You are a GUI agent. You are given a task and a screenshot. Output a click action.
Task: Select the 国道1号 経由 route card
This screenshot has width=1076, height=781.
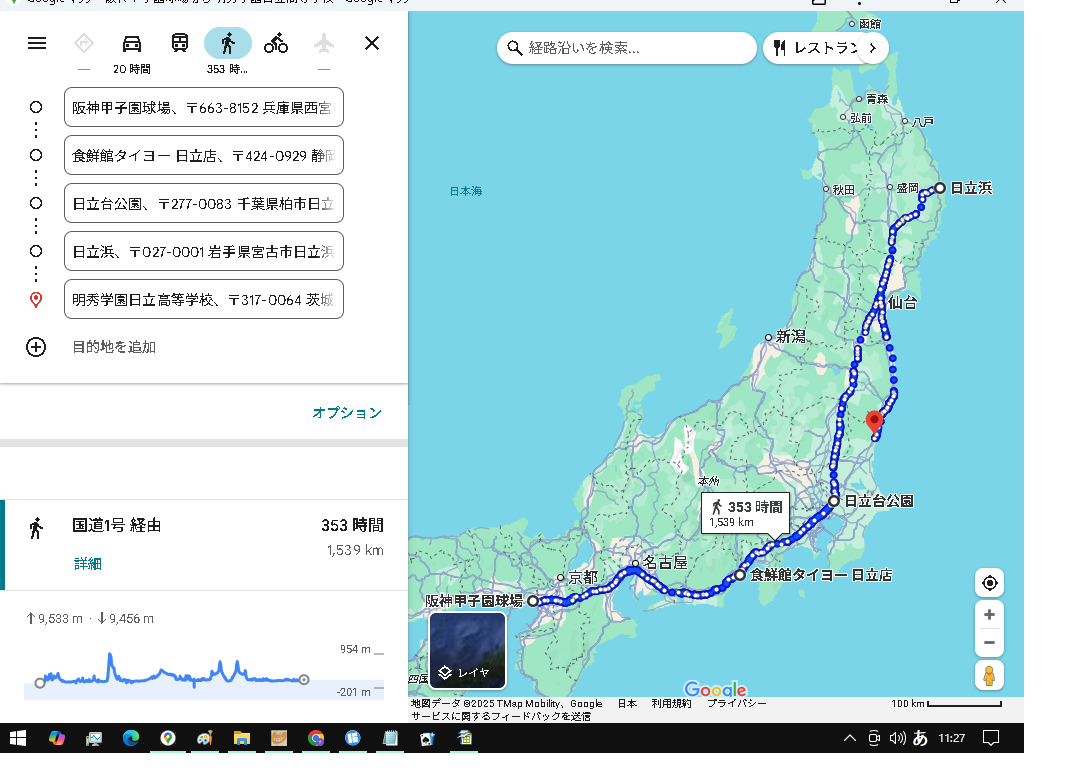[x=204, y=545]
